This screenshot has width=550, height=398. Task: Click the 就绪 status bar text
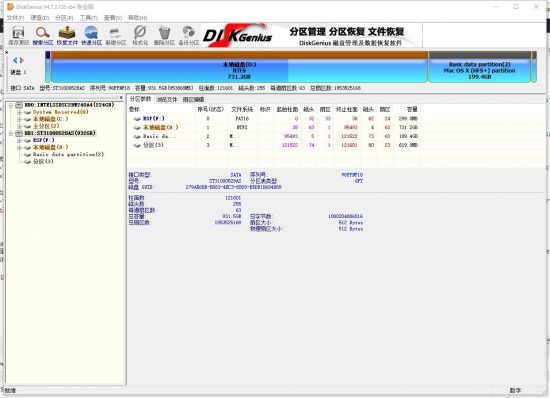point(10,390)
